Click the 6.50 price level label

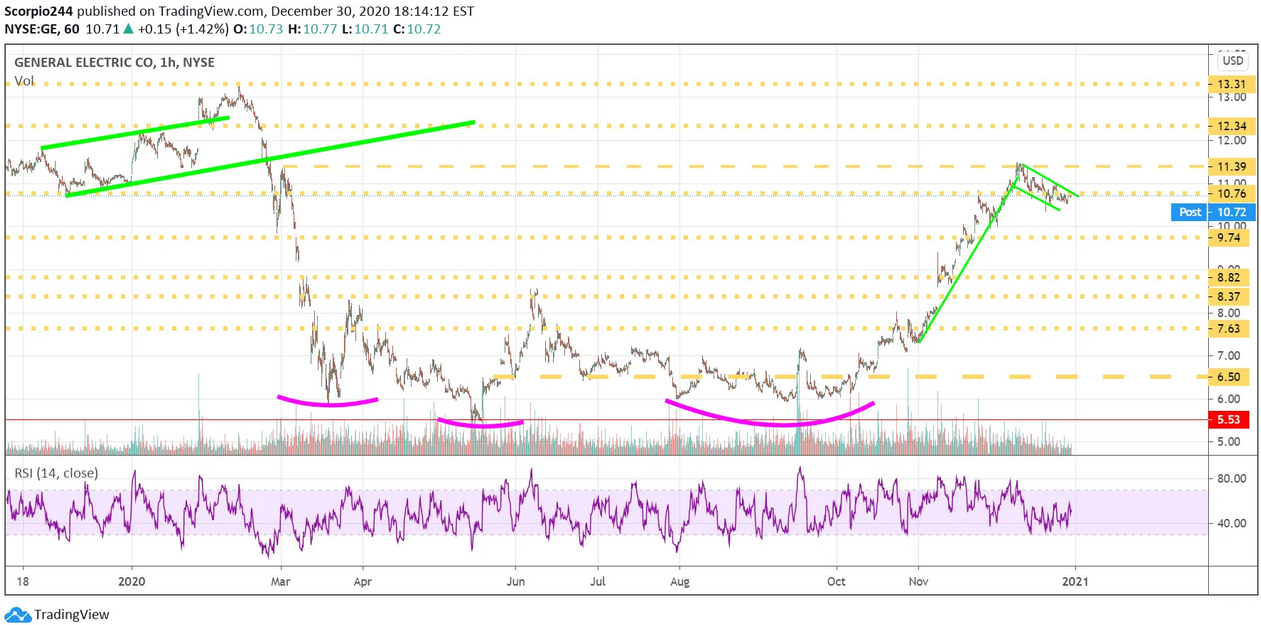coord(1229,377)
